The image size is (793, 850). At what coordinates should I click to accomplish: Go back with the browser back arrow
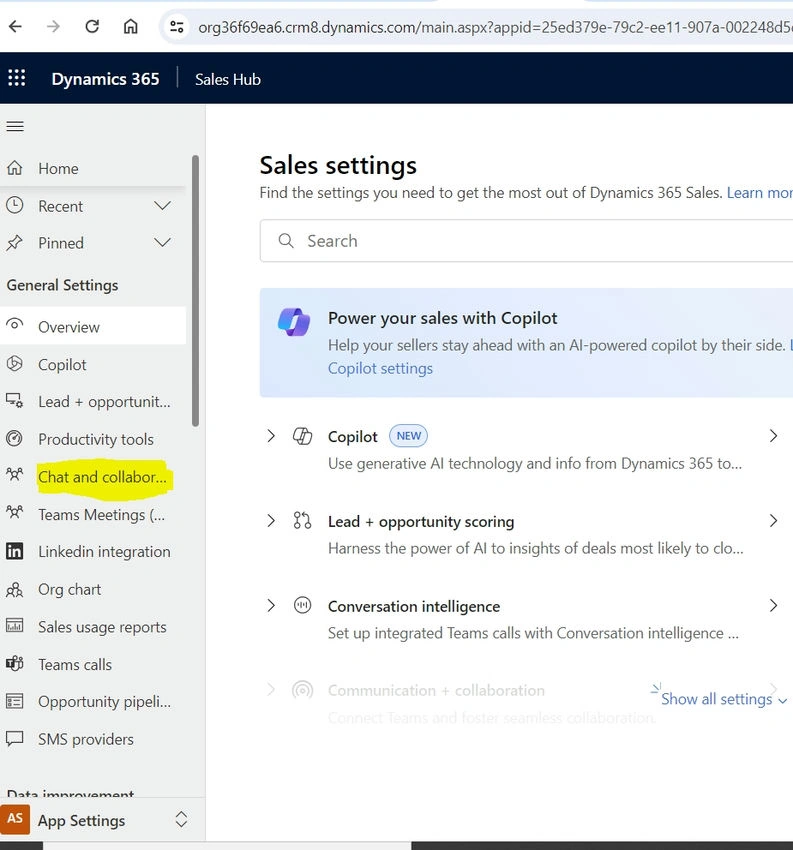(16, 26)
